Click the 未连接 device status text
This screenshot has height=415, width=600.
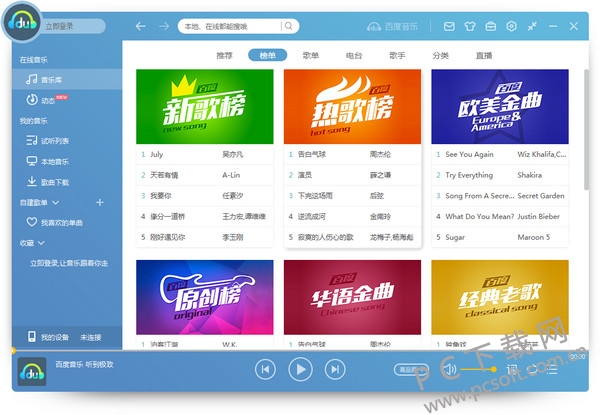point(91,337)
